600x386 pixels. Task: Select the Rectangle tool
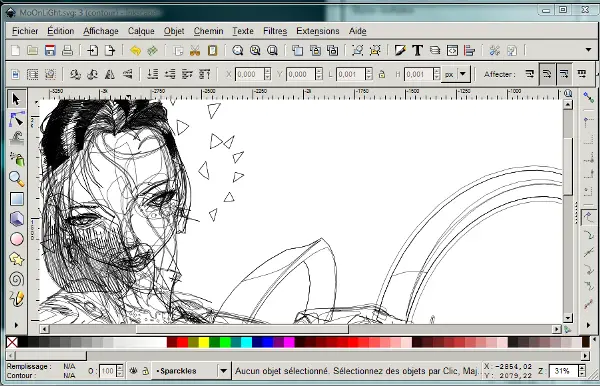point(16,199)
